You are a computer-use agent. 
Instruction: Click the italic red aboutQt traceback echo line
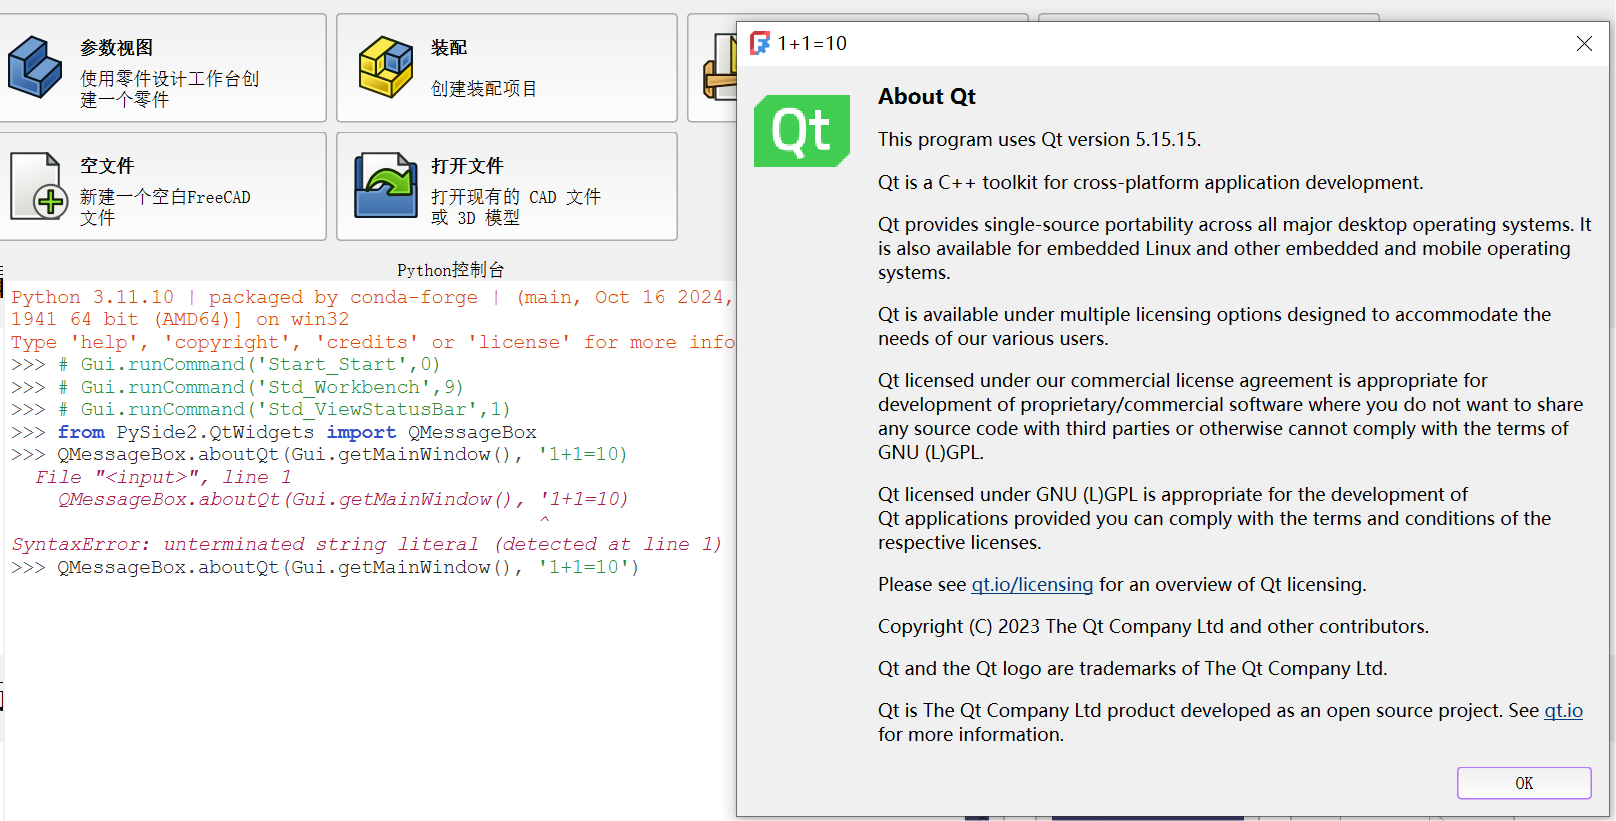(342, 499)
